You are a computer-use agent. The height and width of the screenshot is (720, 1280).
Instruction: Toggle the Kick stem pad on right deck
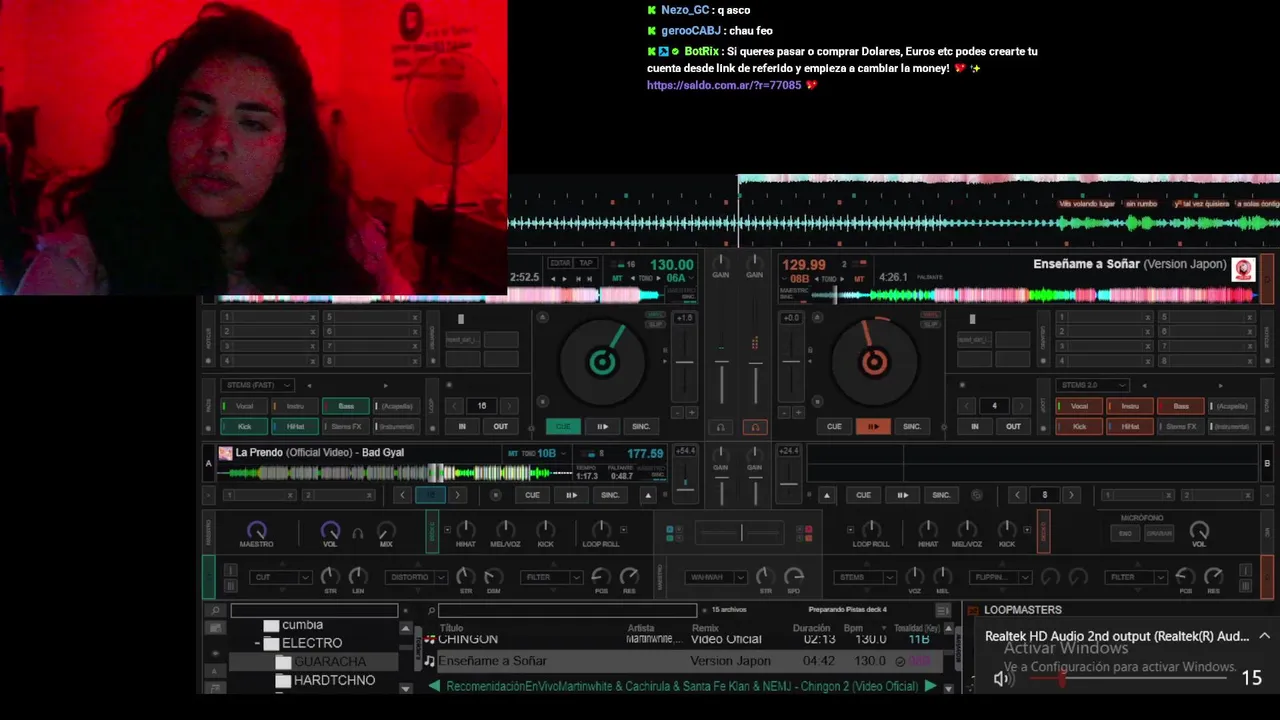click(x=1078, y=426)
